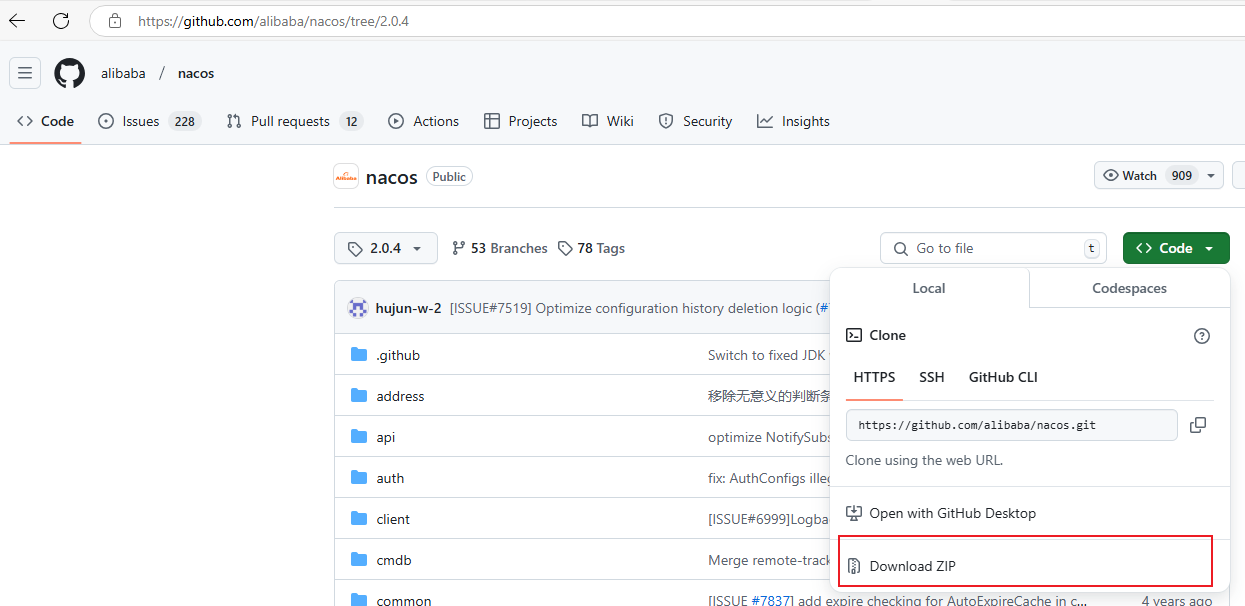The image size is (1245, 606).
Task: Open the Security tab
Action: pyautogui.click(x=695, y=121)
